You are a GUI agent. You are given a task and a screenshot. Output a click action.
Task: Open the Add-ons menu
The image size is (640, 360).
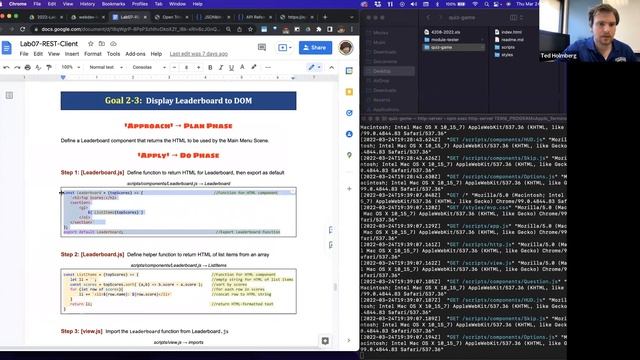point(135,54)
